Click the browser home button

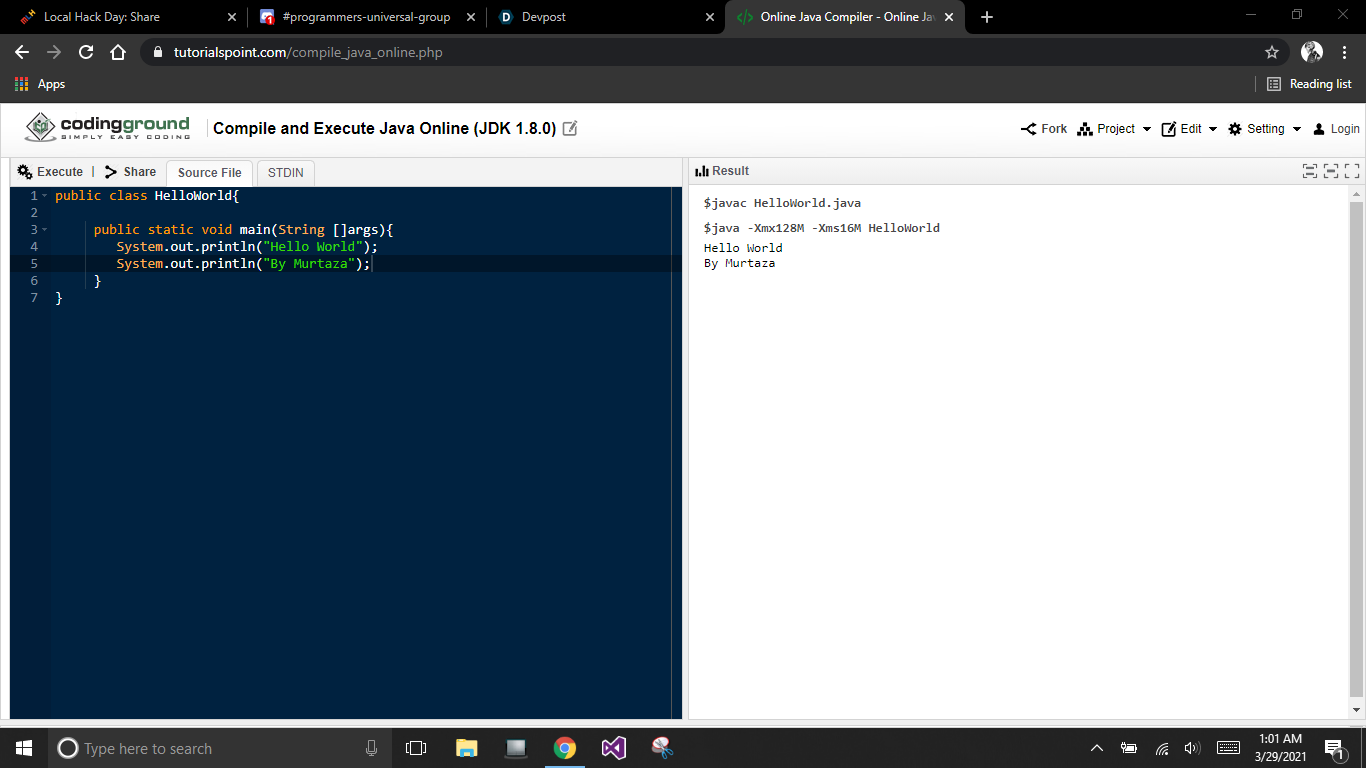click(118, 52)
